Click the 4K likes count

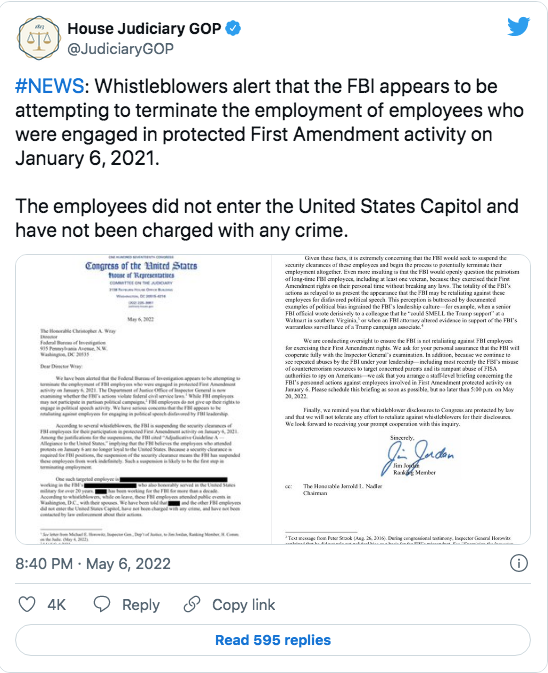pyautogui.click(x=56, y=605)
